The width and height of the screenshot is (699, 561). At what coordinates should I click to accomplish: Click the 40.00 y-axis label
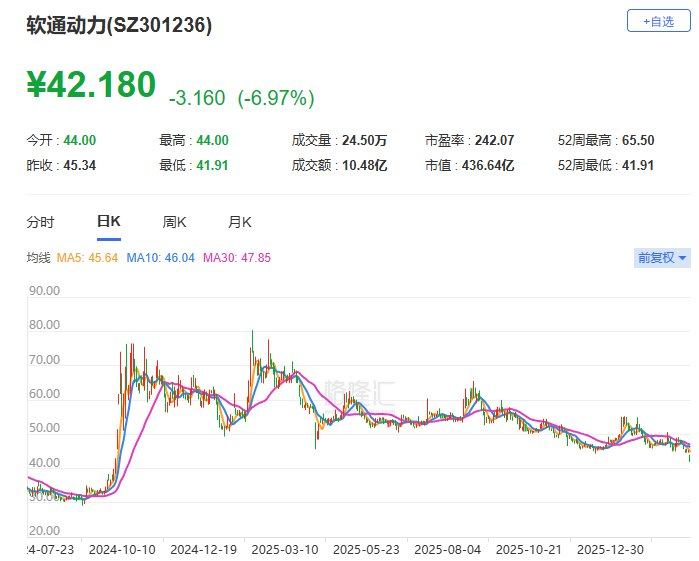point(44,463)
